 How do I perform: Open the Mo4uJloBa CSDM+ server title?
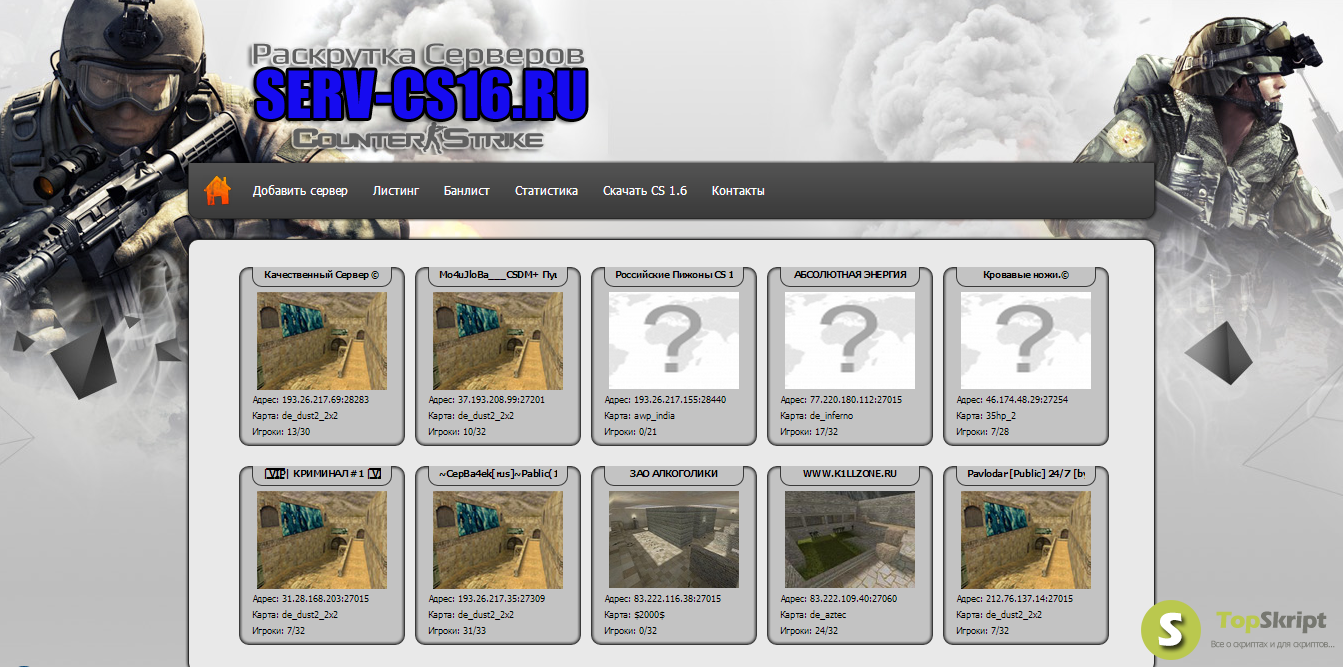point(498,274)
